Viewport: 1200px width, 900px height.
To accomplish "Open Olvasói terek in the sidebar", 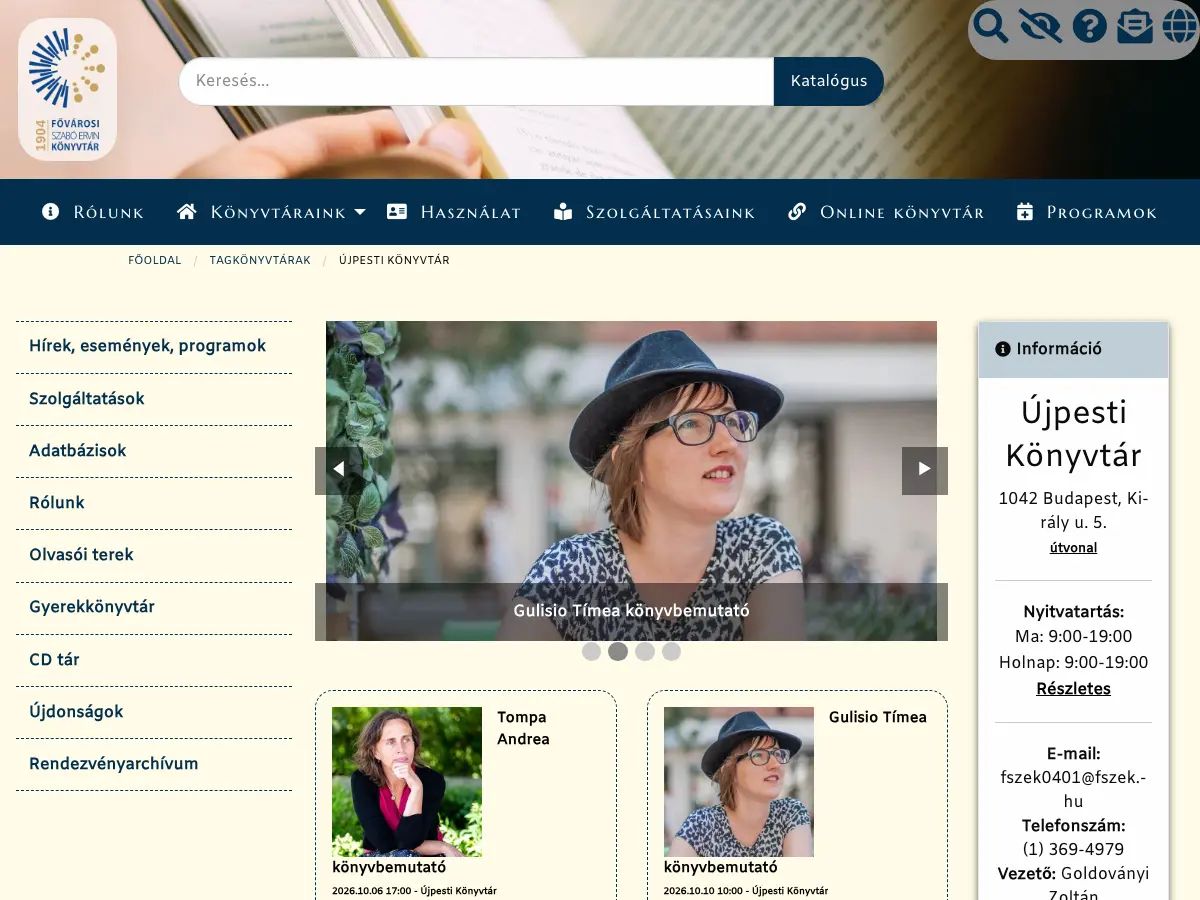I will tap(154, 555).
